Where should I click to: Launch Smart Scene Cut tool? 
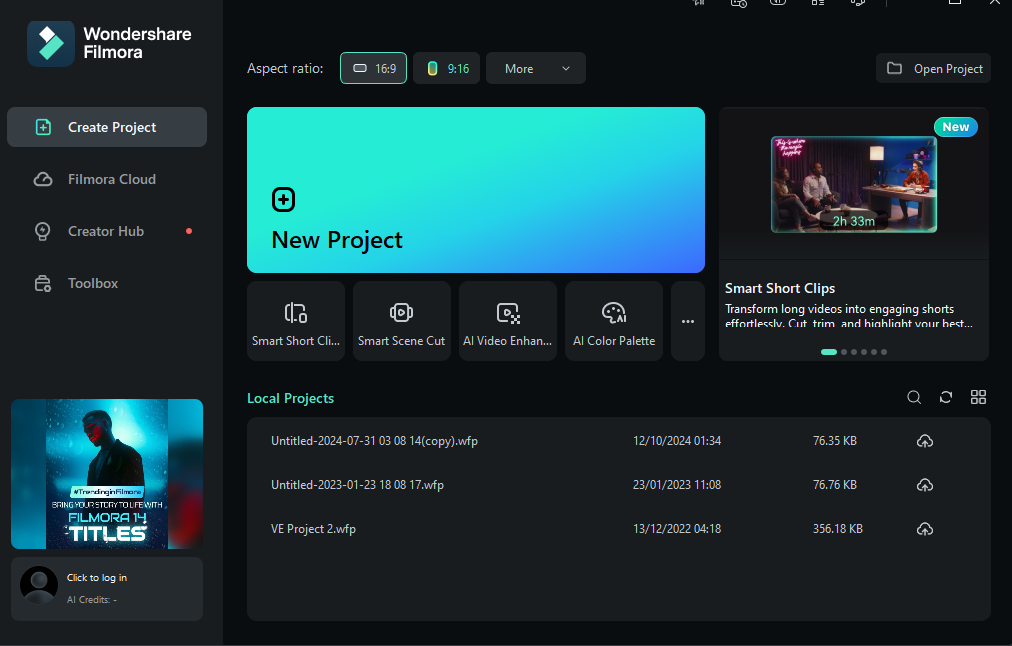click(401, 321)
